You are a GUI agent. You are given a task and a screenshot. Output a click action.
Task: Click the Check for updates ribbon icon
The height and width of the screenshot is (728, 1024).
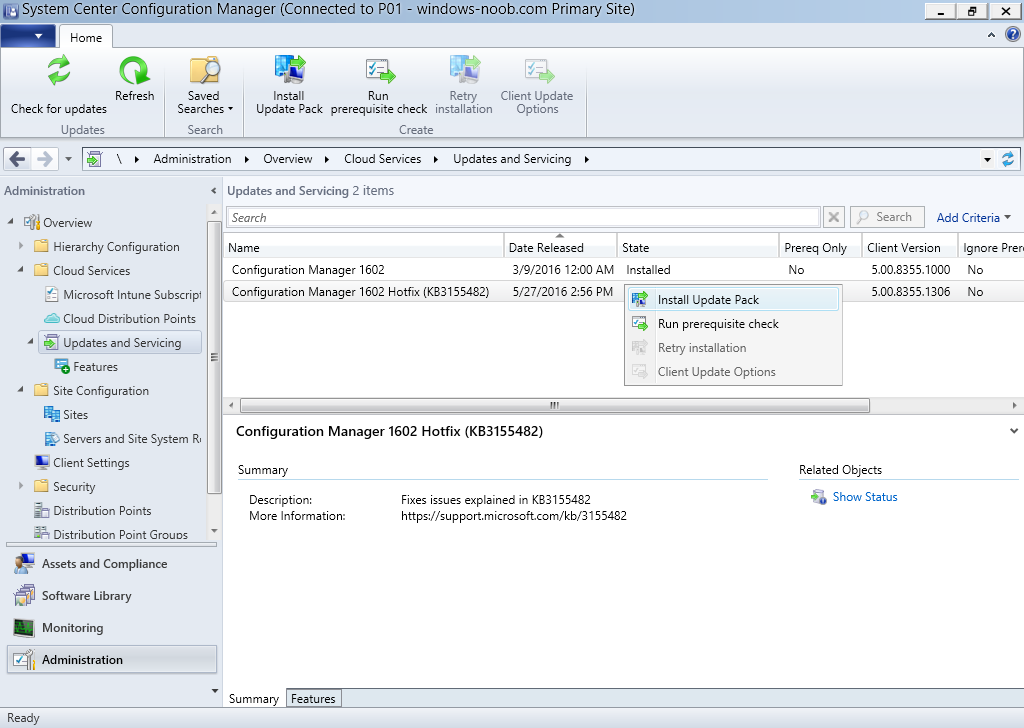coord(59,71)
